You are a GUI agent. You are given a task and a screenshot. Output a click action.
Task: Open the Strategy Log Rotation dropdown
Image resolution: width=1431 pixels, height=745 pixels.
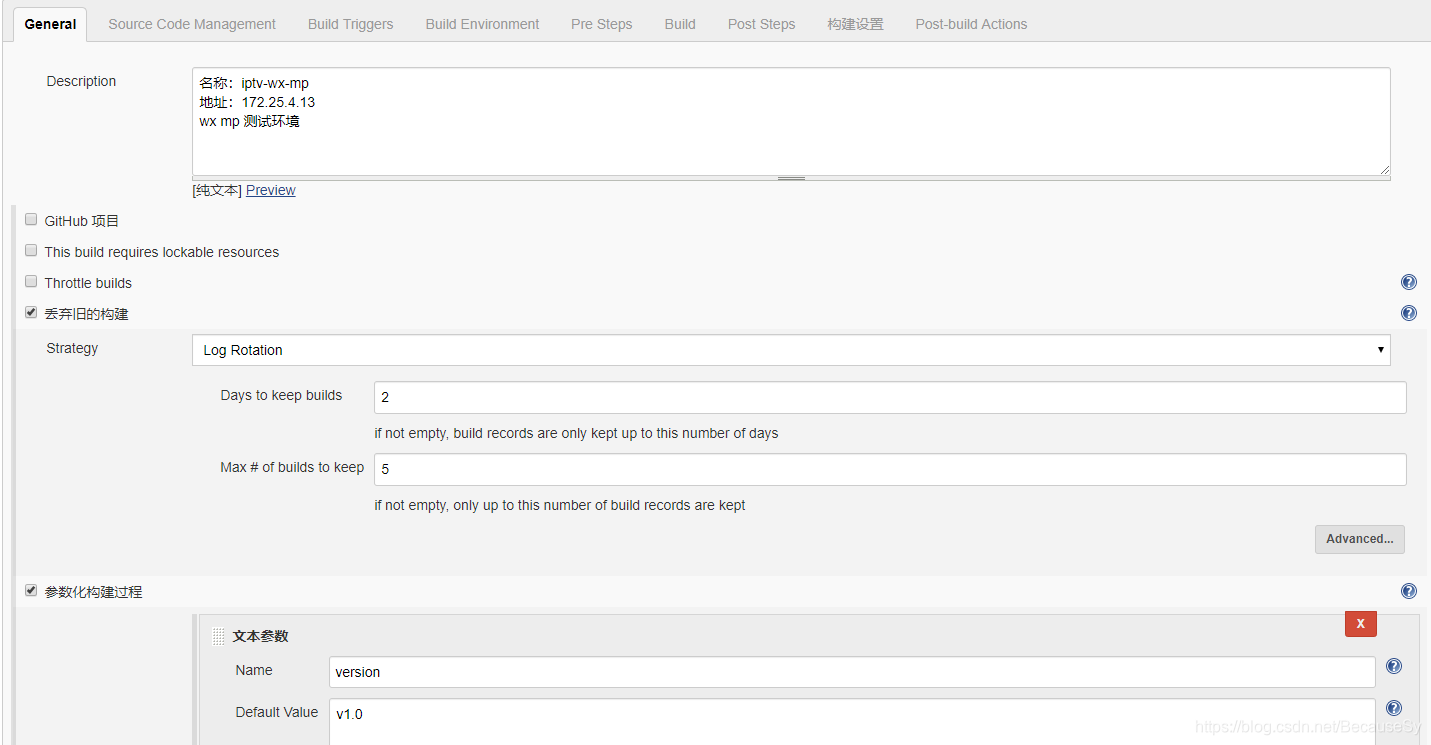791,350
